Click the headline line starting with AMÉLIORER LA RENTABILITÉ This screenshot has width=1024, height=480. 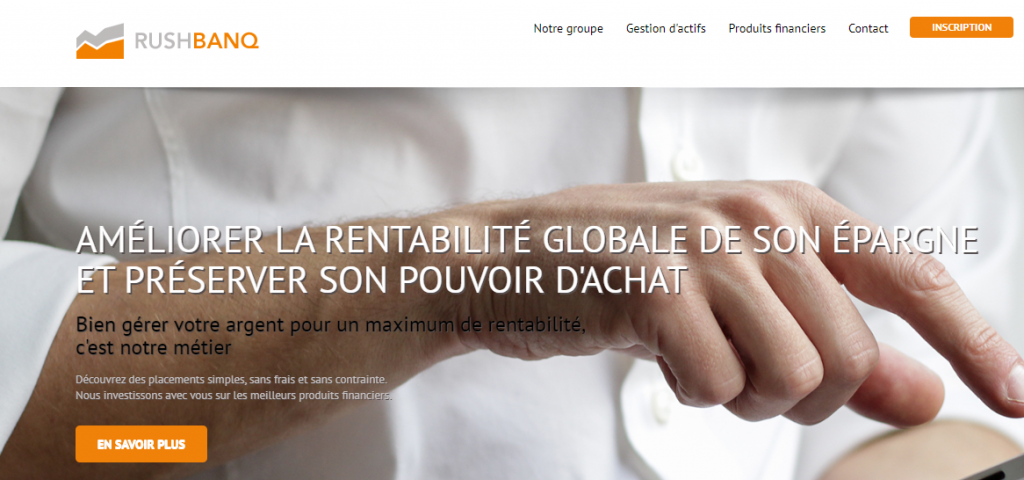(528, 240)
